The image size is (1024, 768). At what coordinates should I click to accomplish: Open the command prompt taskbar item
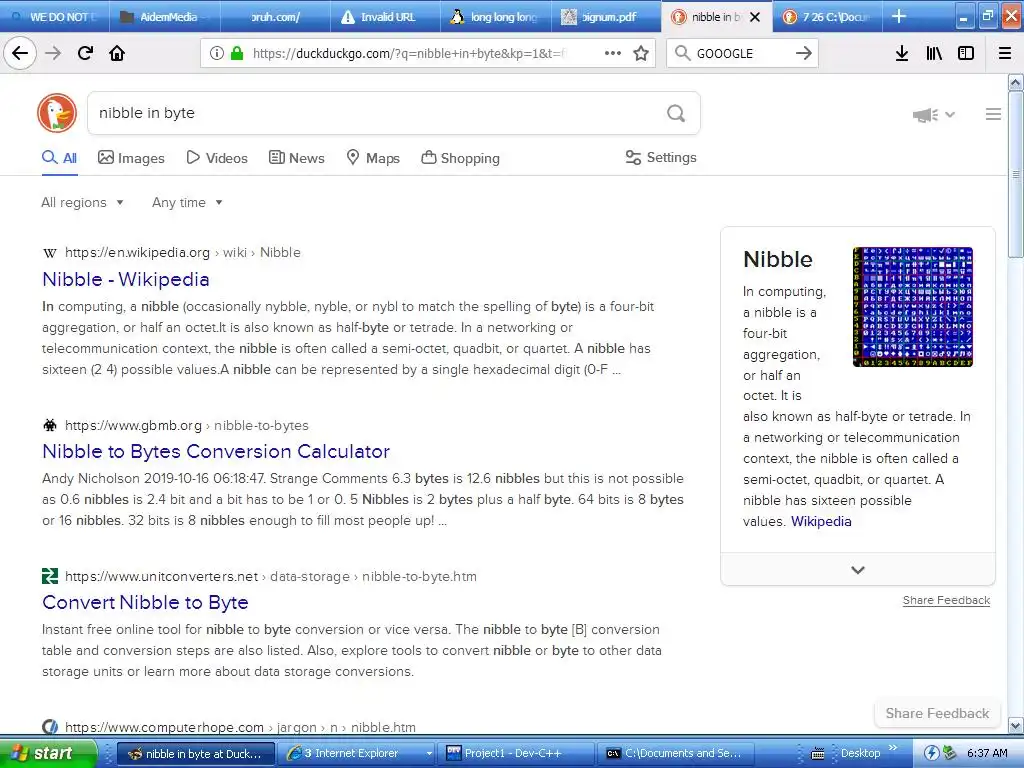(x=677, y=754)
